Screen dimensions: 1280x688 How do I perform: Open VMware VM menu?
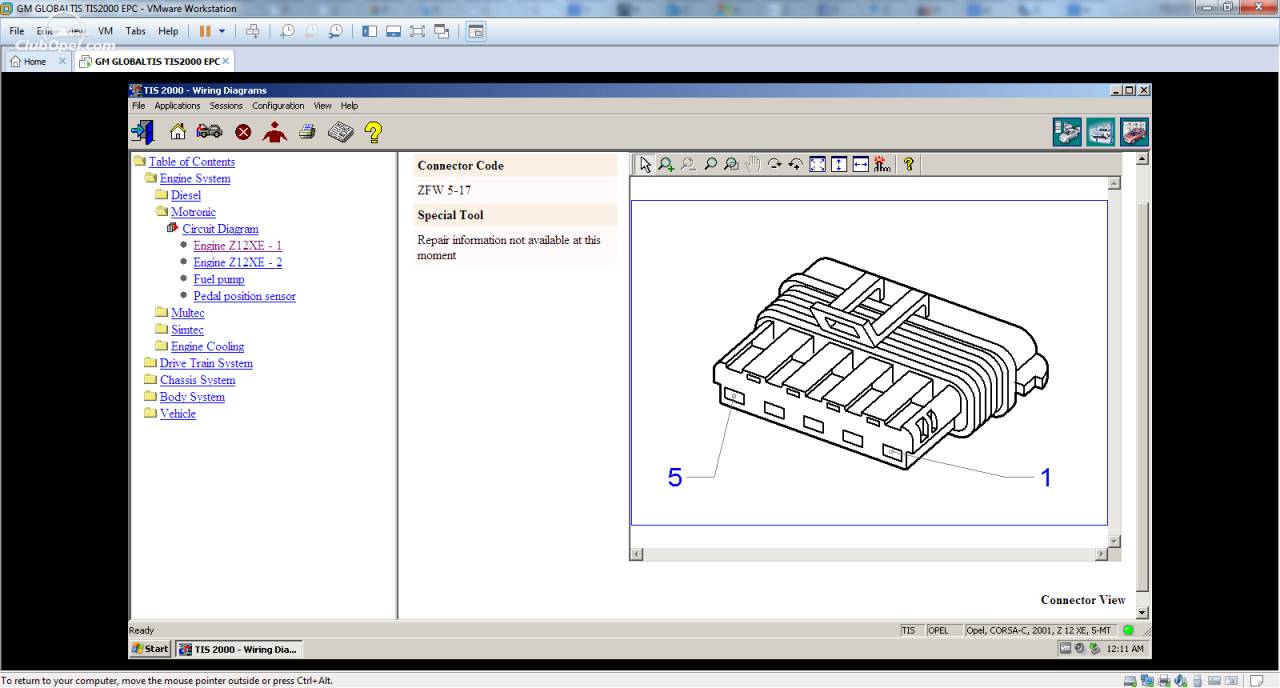click(105, 31)
